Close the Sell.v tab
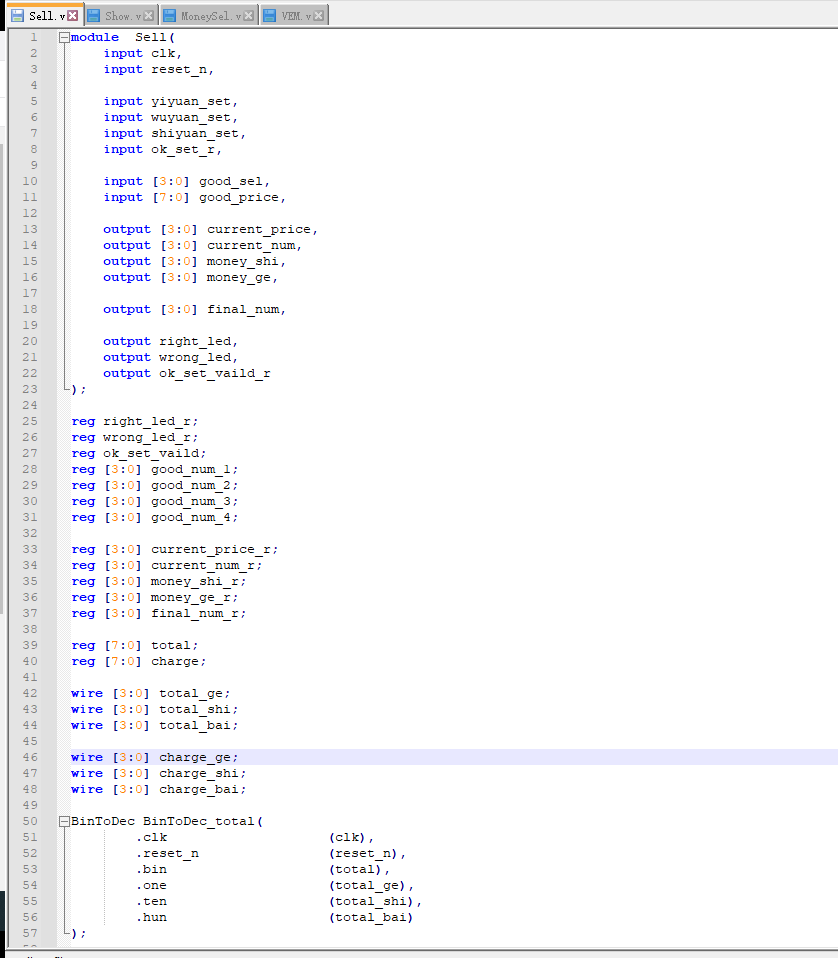The height and width of the screenshot is (958, 838). pos(73,16)
